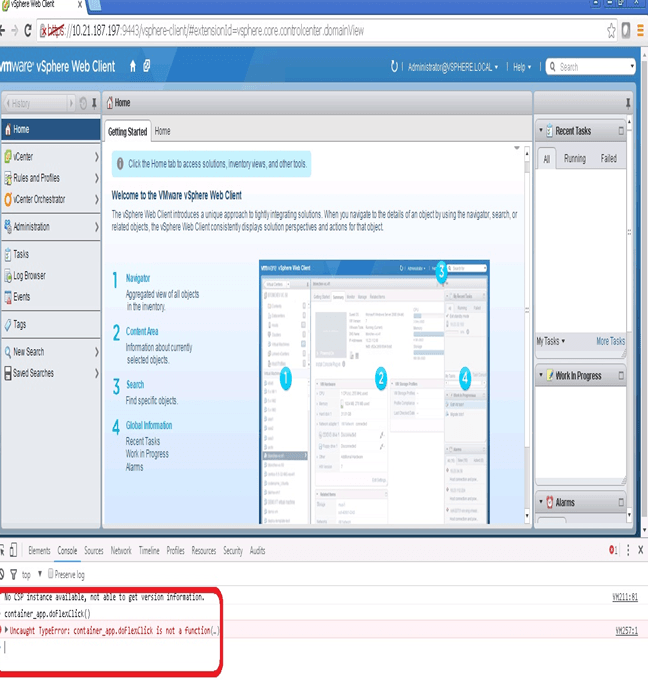Viewport: 648px width, 680px height.
Task: Expand the vCenter navigator entry arrow
Action: tap(97, 157)
